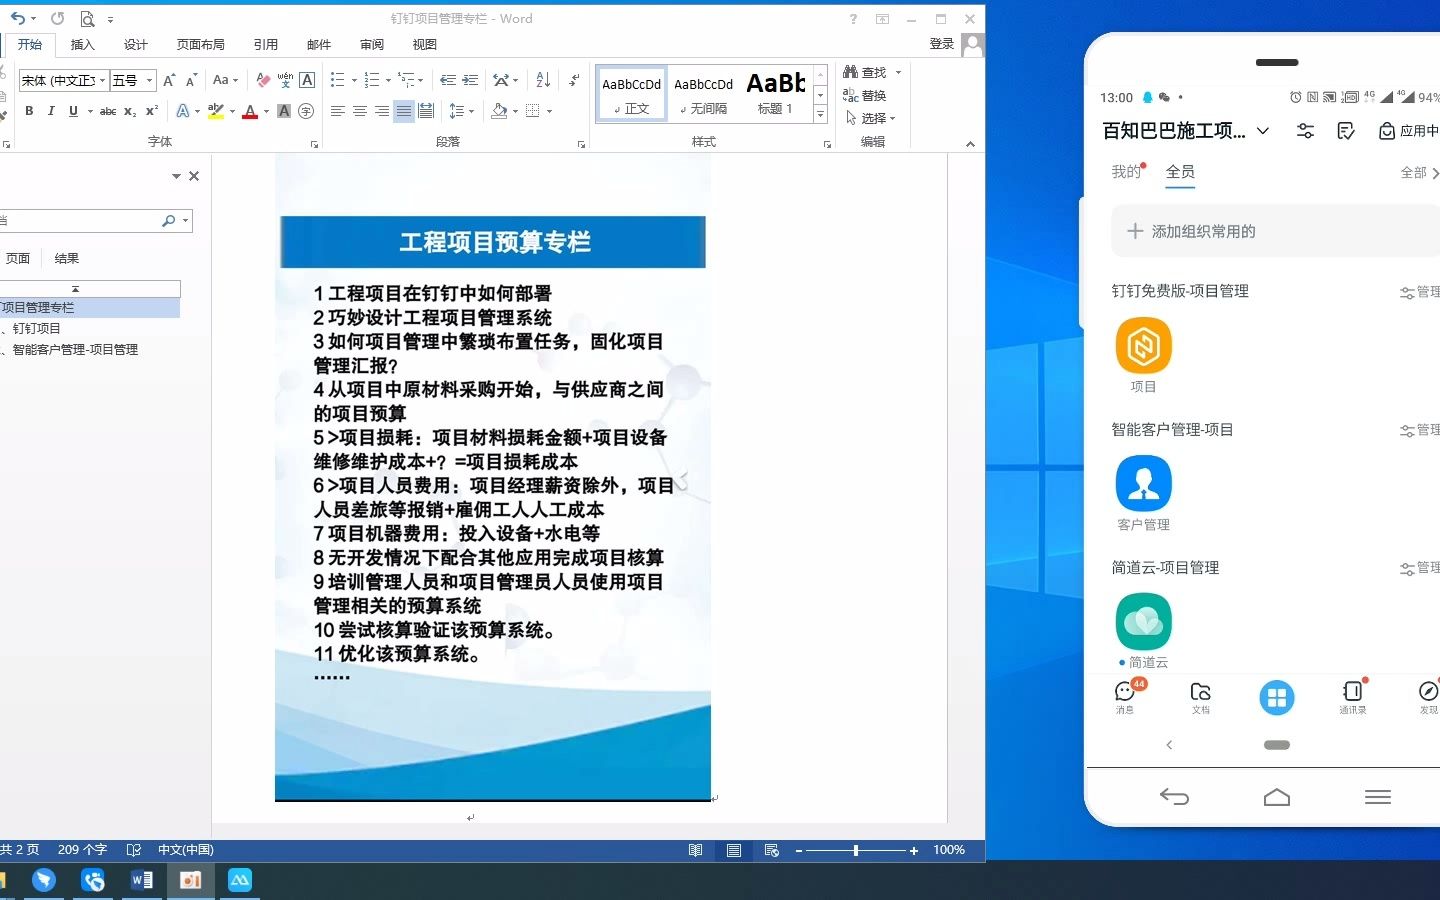Switch to 我的 tab in phone
Screen dimensions: 1440x900
click(x=1126, y=172)
